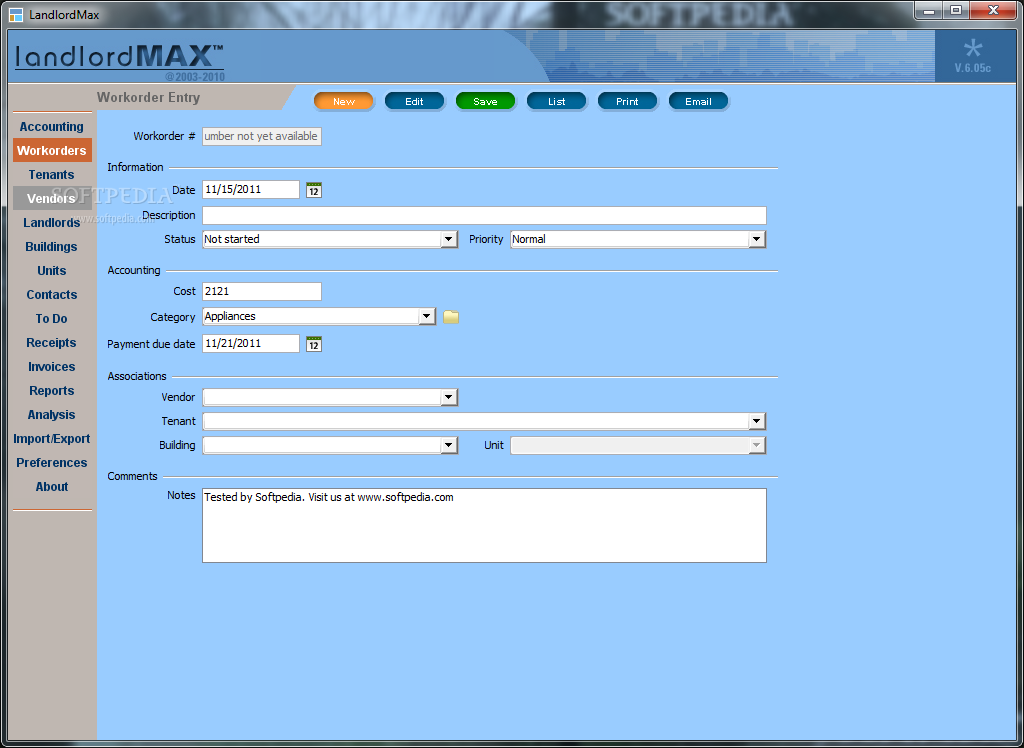Click the Date input field
1024x748 pixels.
tap(251, 189)
